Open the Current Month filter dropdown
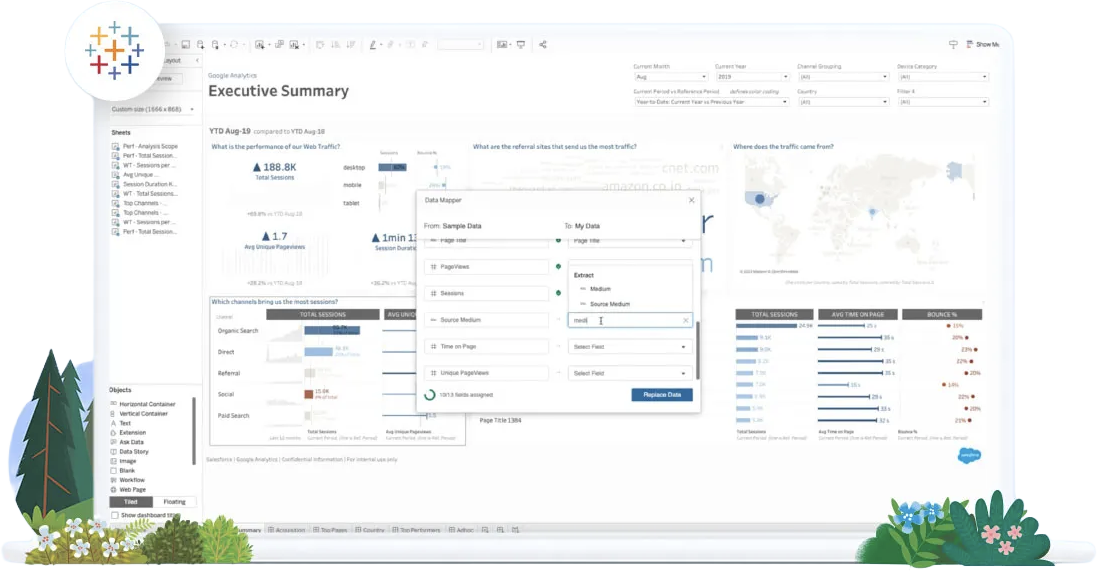This screenshot has height=571, width=1097. pos(671,77)
